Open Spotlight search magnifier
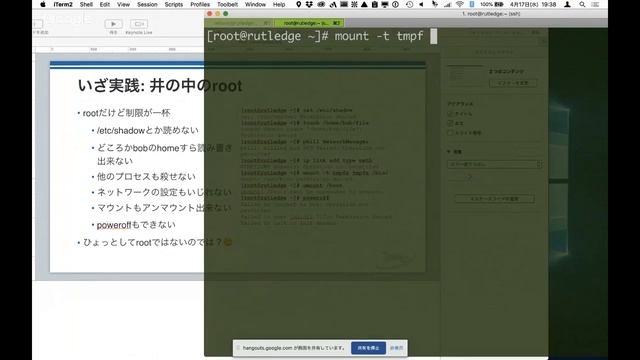The height and width of the screenshot is (360, 640). click(582, 4)
